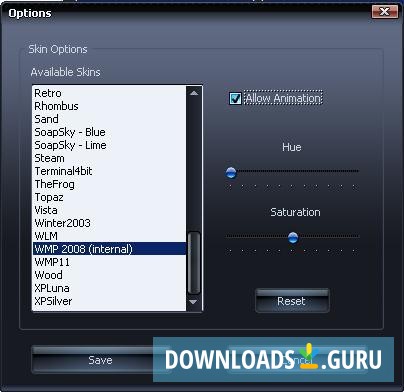Select the XPSilver skin
Viewport: 404px width, 392px height.
pos(109,301)
